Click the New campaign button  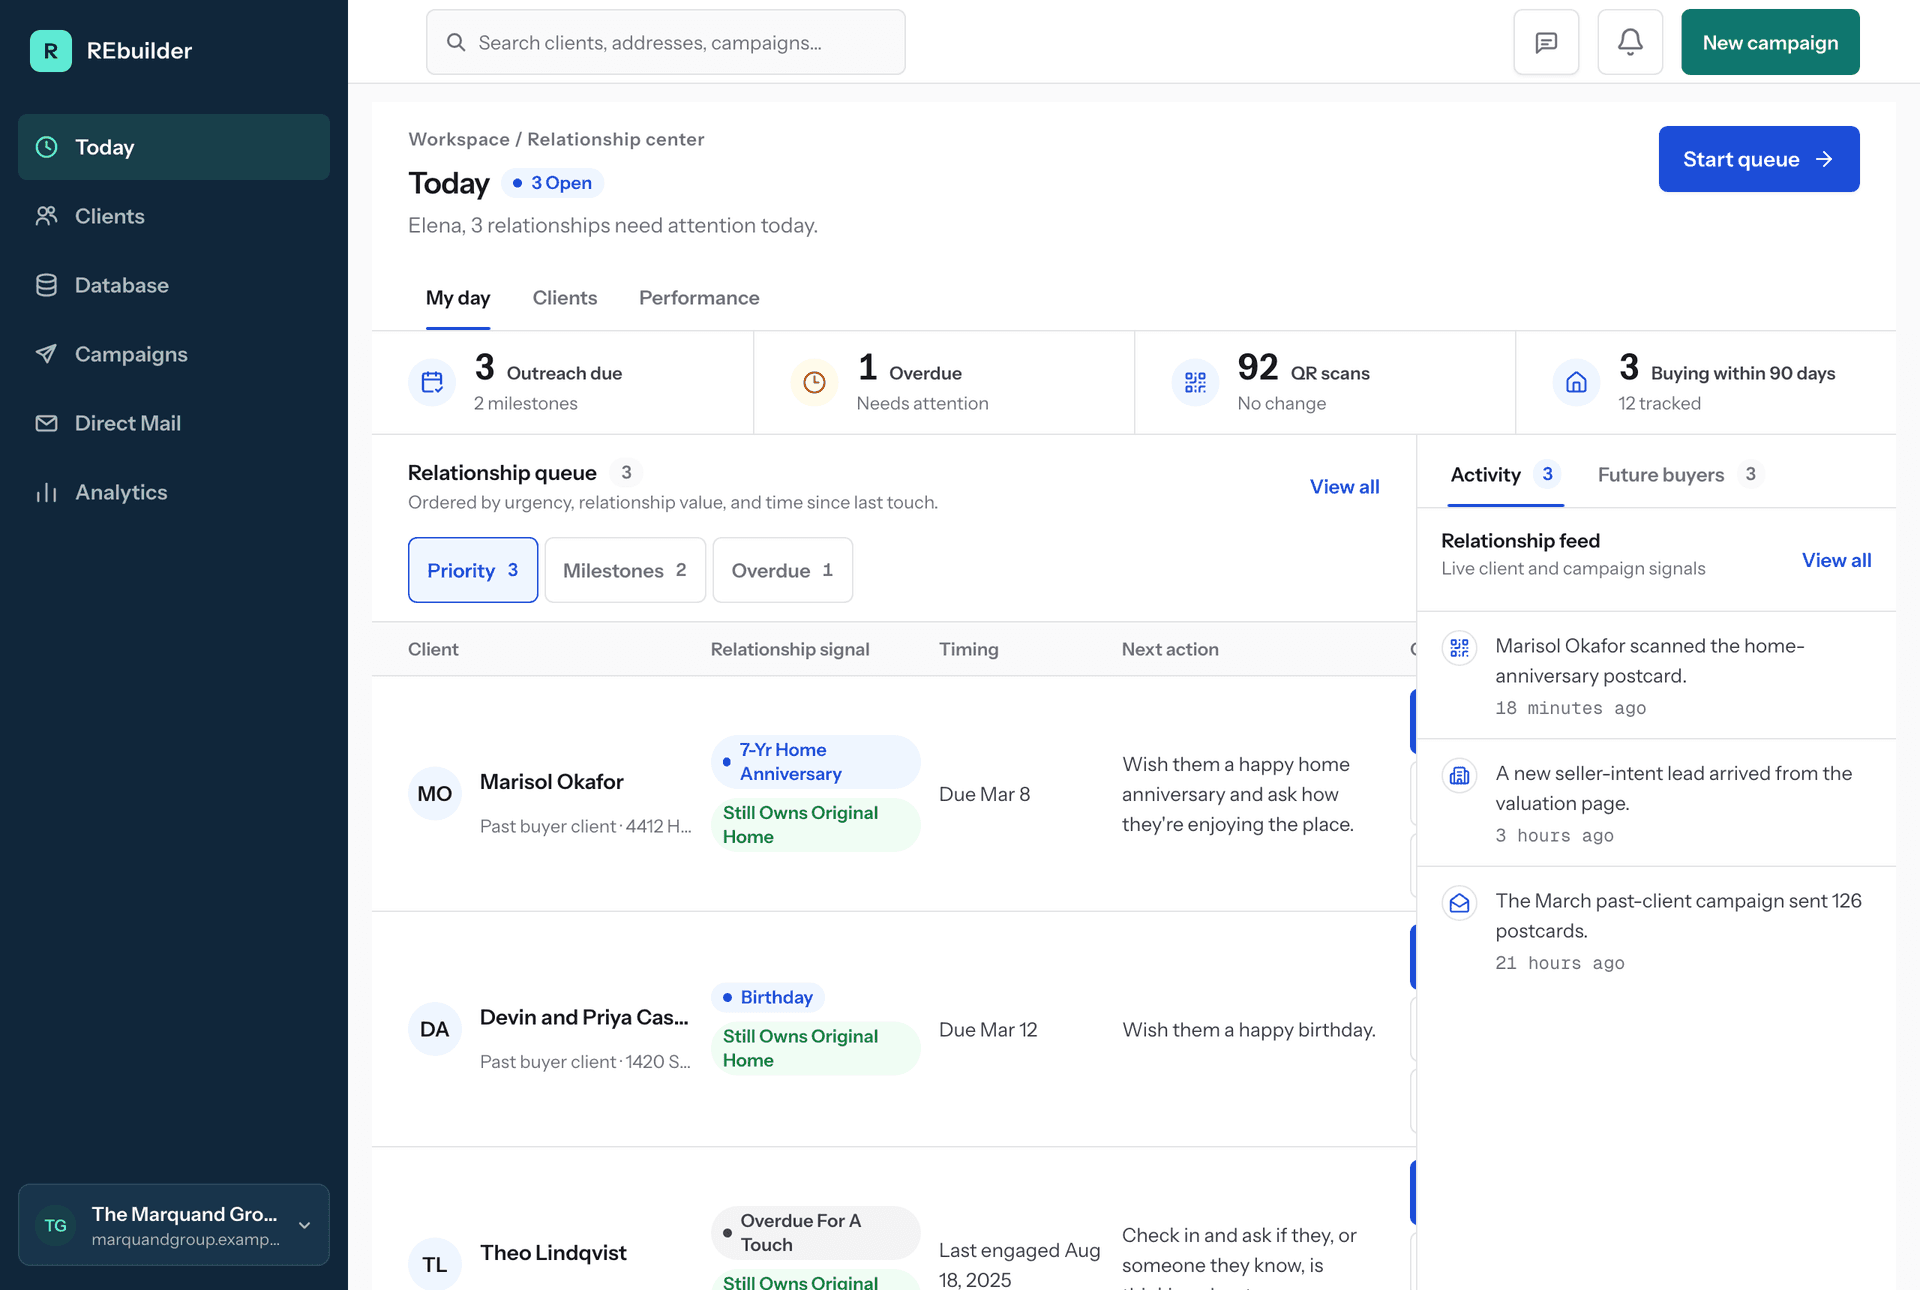point(1770,42)
